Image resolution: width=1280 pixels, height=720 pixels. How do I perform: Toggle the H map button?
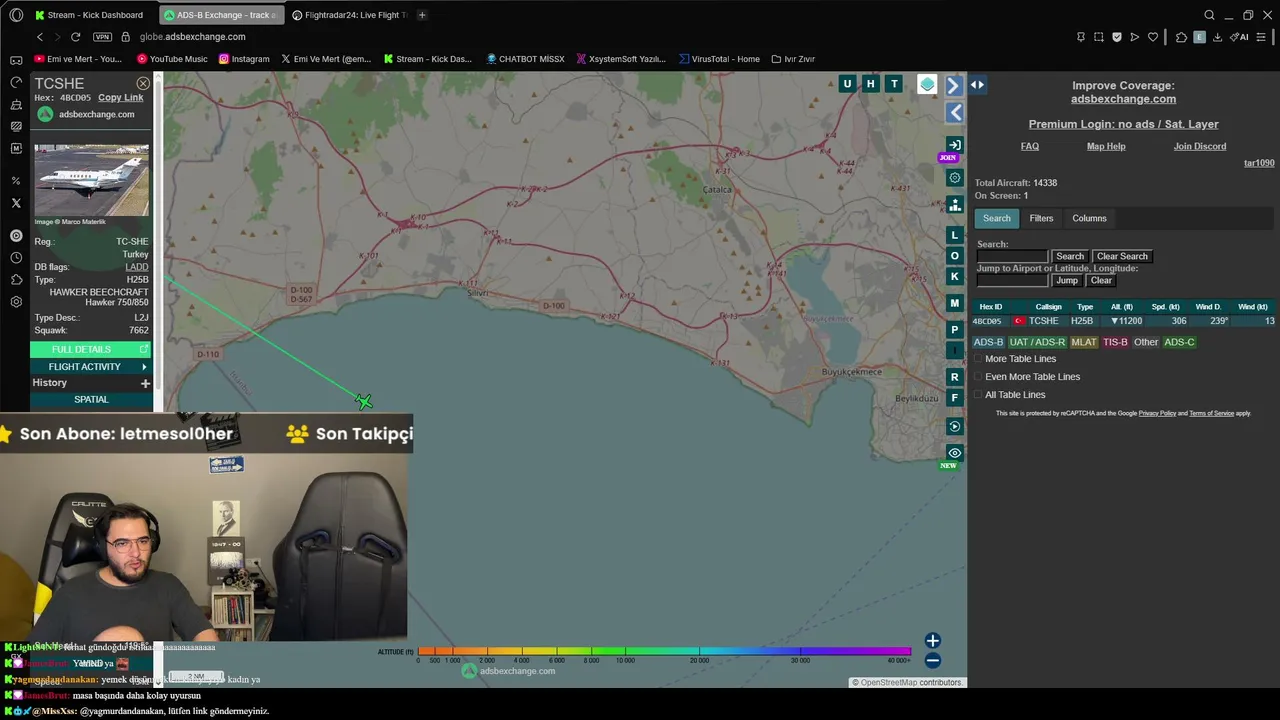871,84
